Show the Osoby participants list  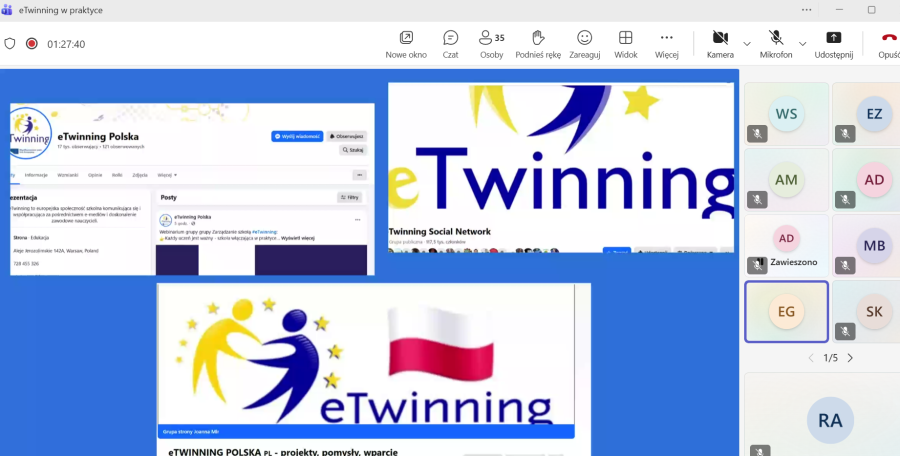tap(491, 38)
